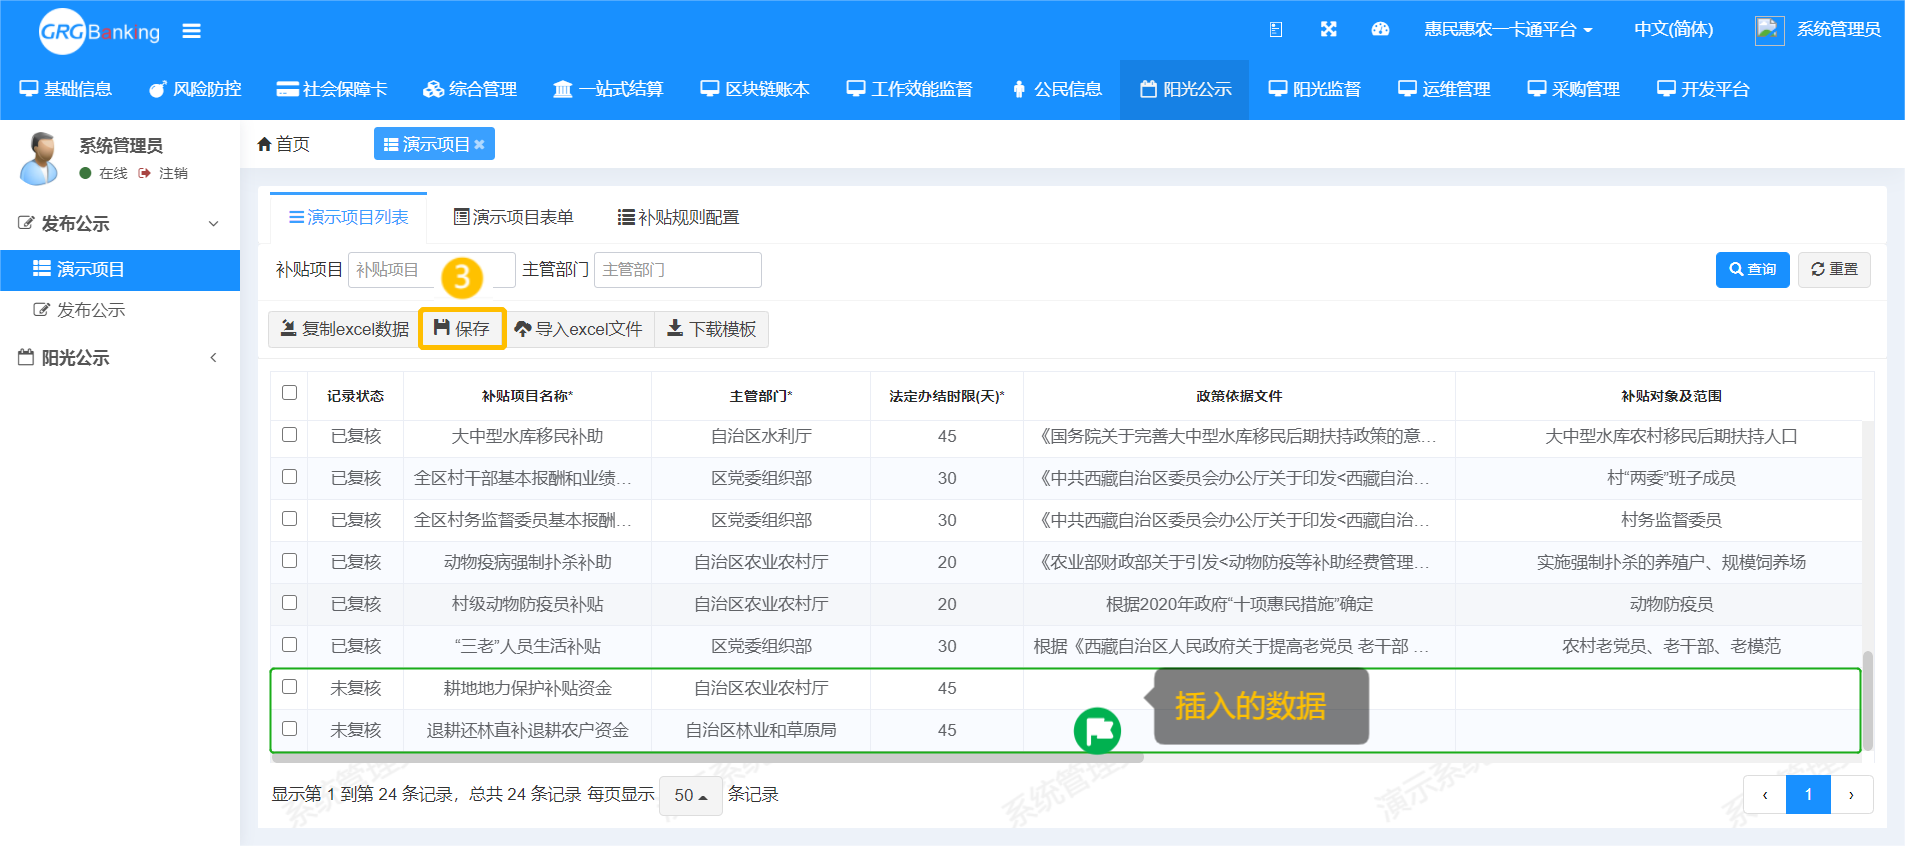Go to 首页 home tab

click(283, 144)
